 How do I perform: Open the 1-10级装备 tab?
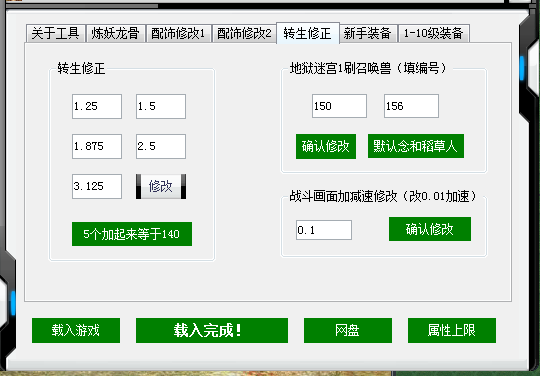coord(434,33)
